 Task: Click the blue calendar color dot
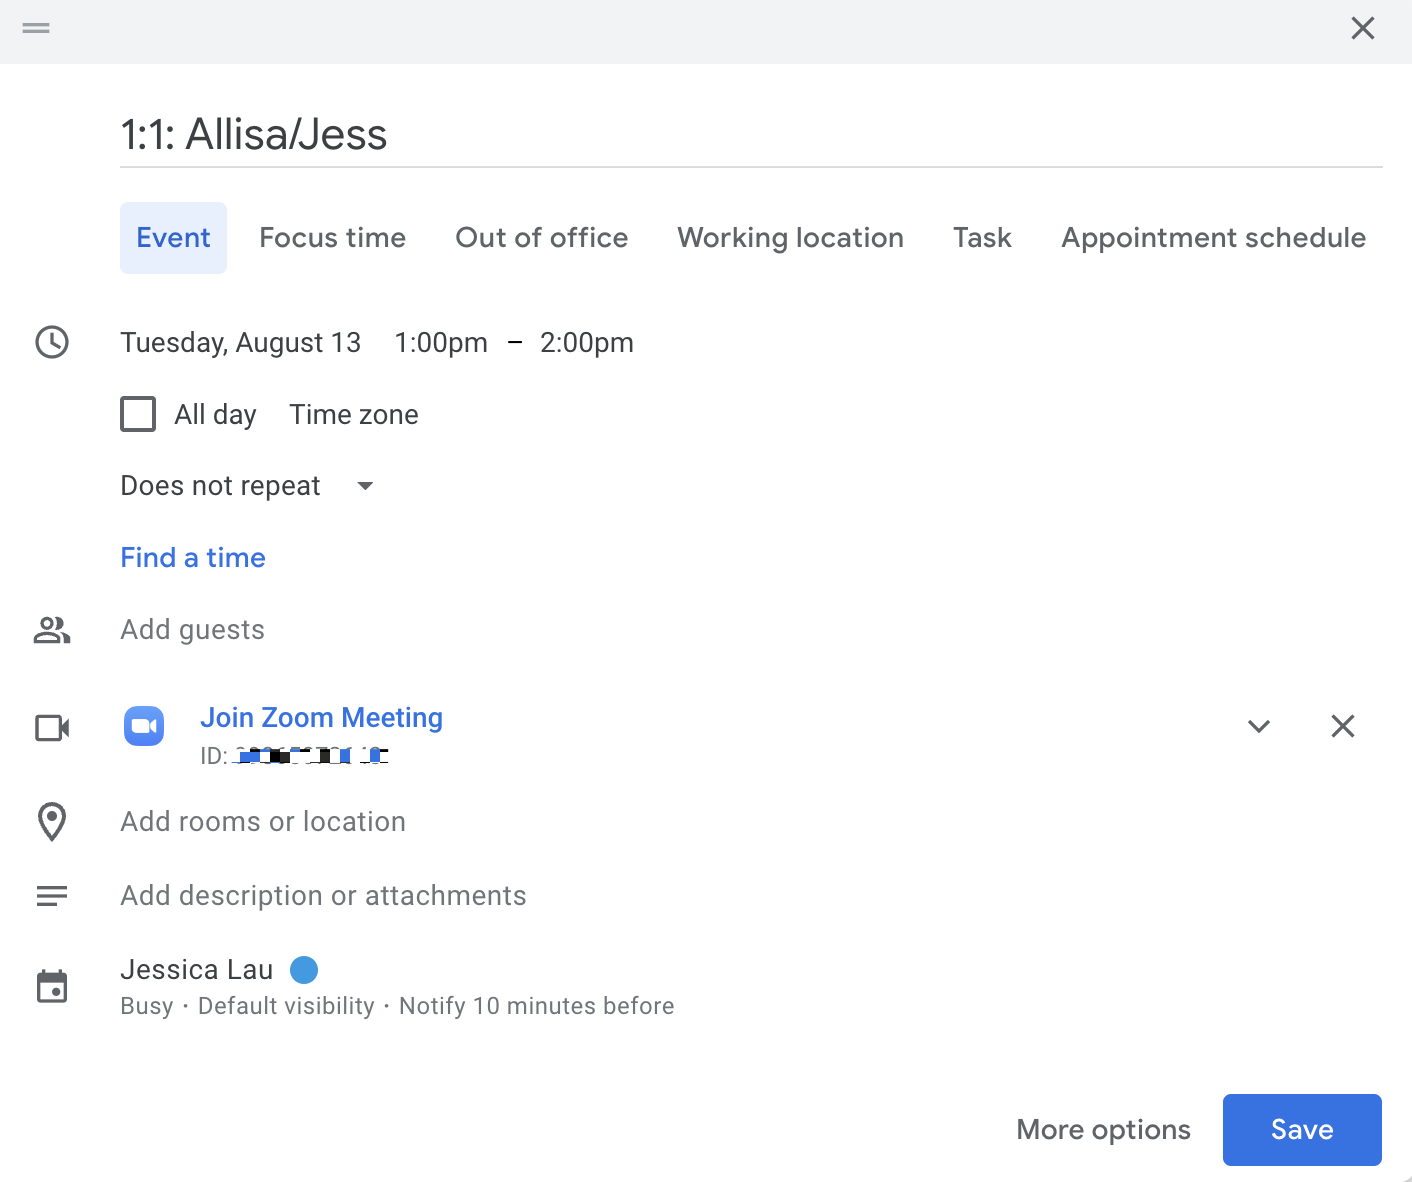point(304,970)
